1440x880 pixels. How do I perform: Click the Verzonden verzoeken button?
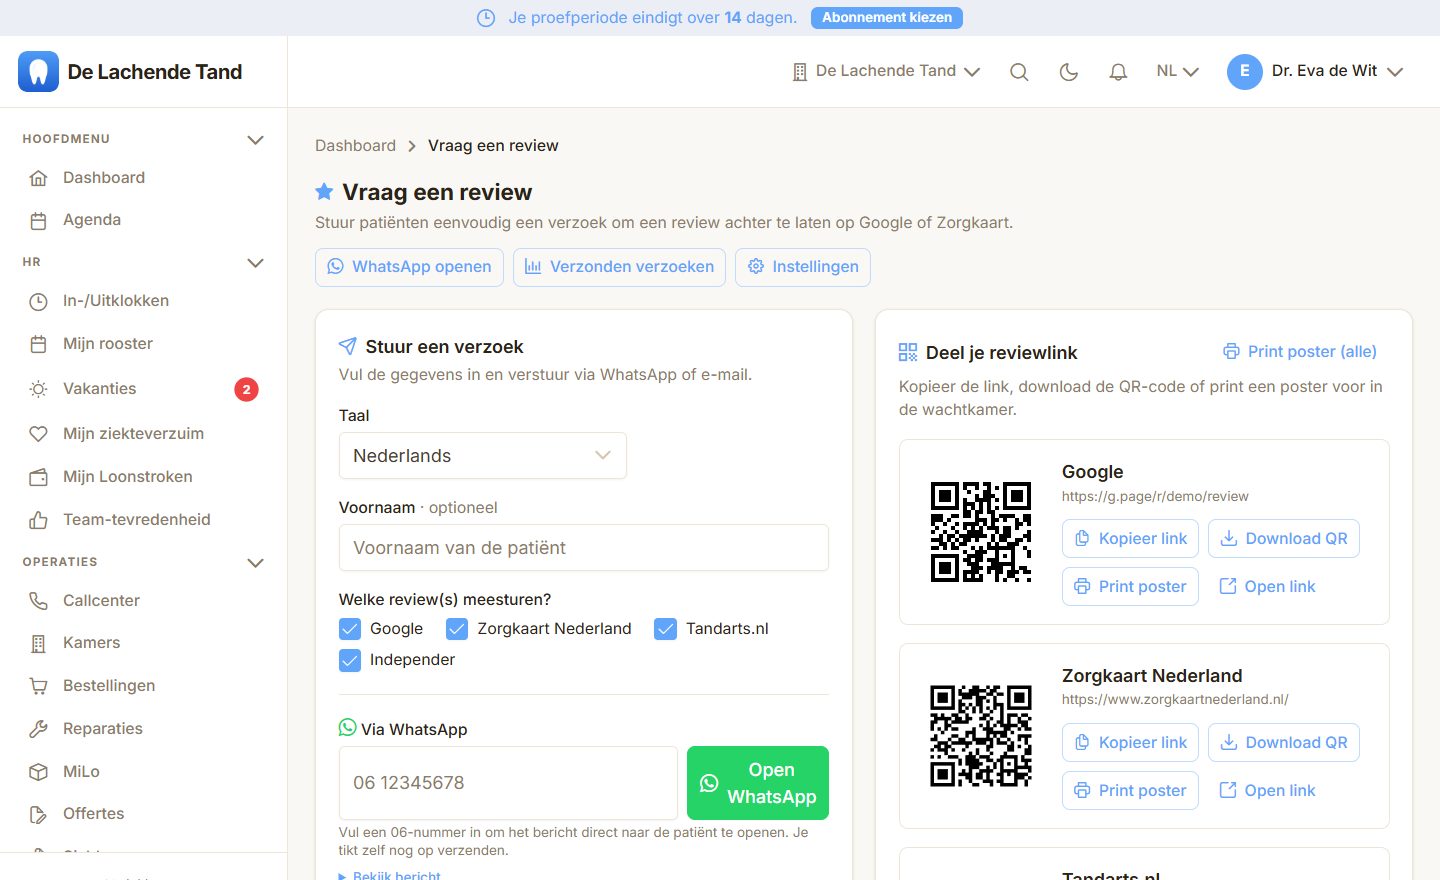pos(619,267)
